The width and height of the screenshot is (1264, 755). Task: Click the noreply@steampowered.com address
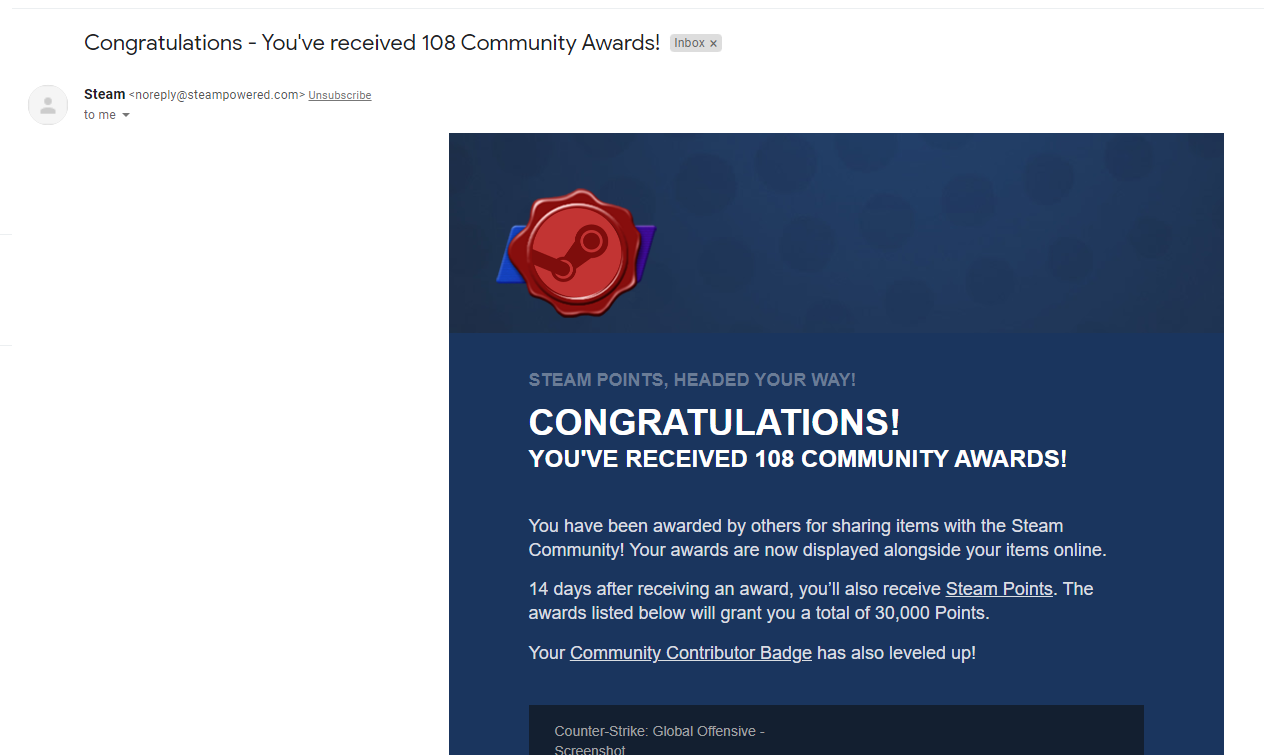[x=217, y=95]
